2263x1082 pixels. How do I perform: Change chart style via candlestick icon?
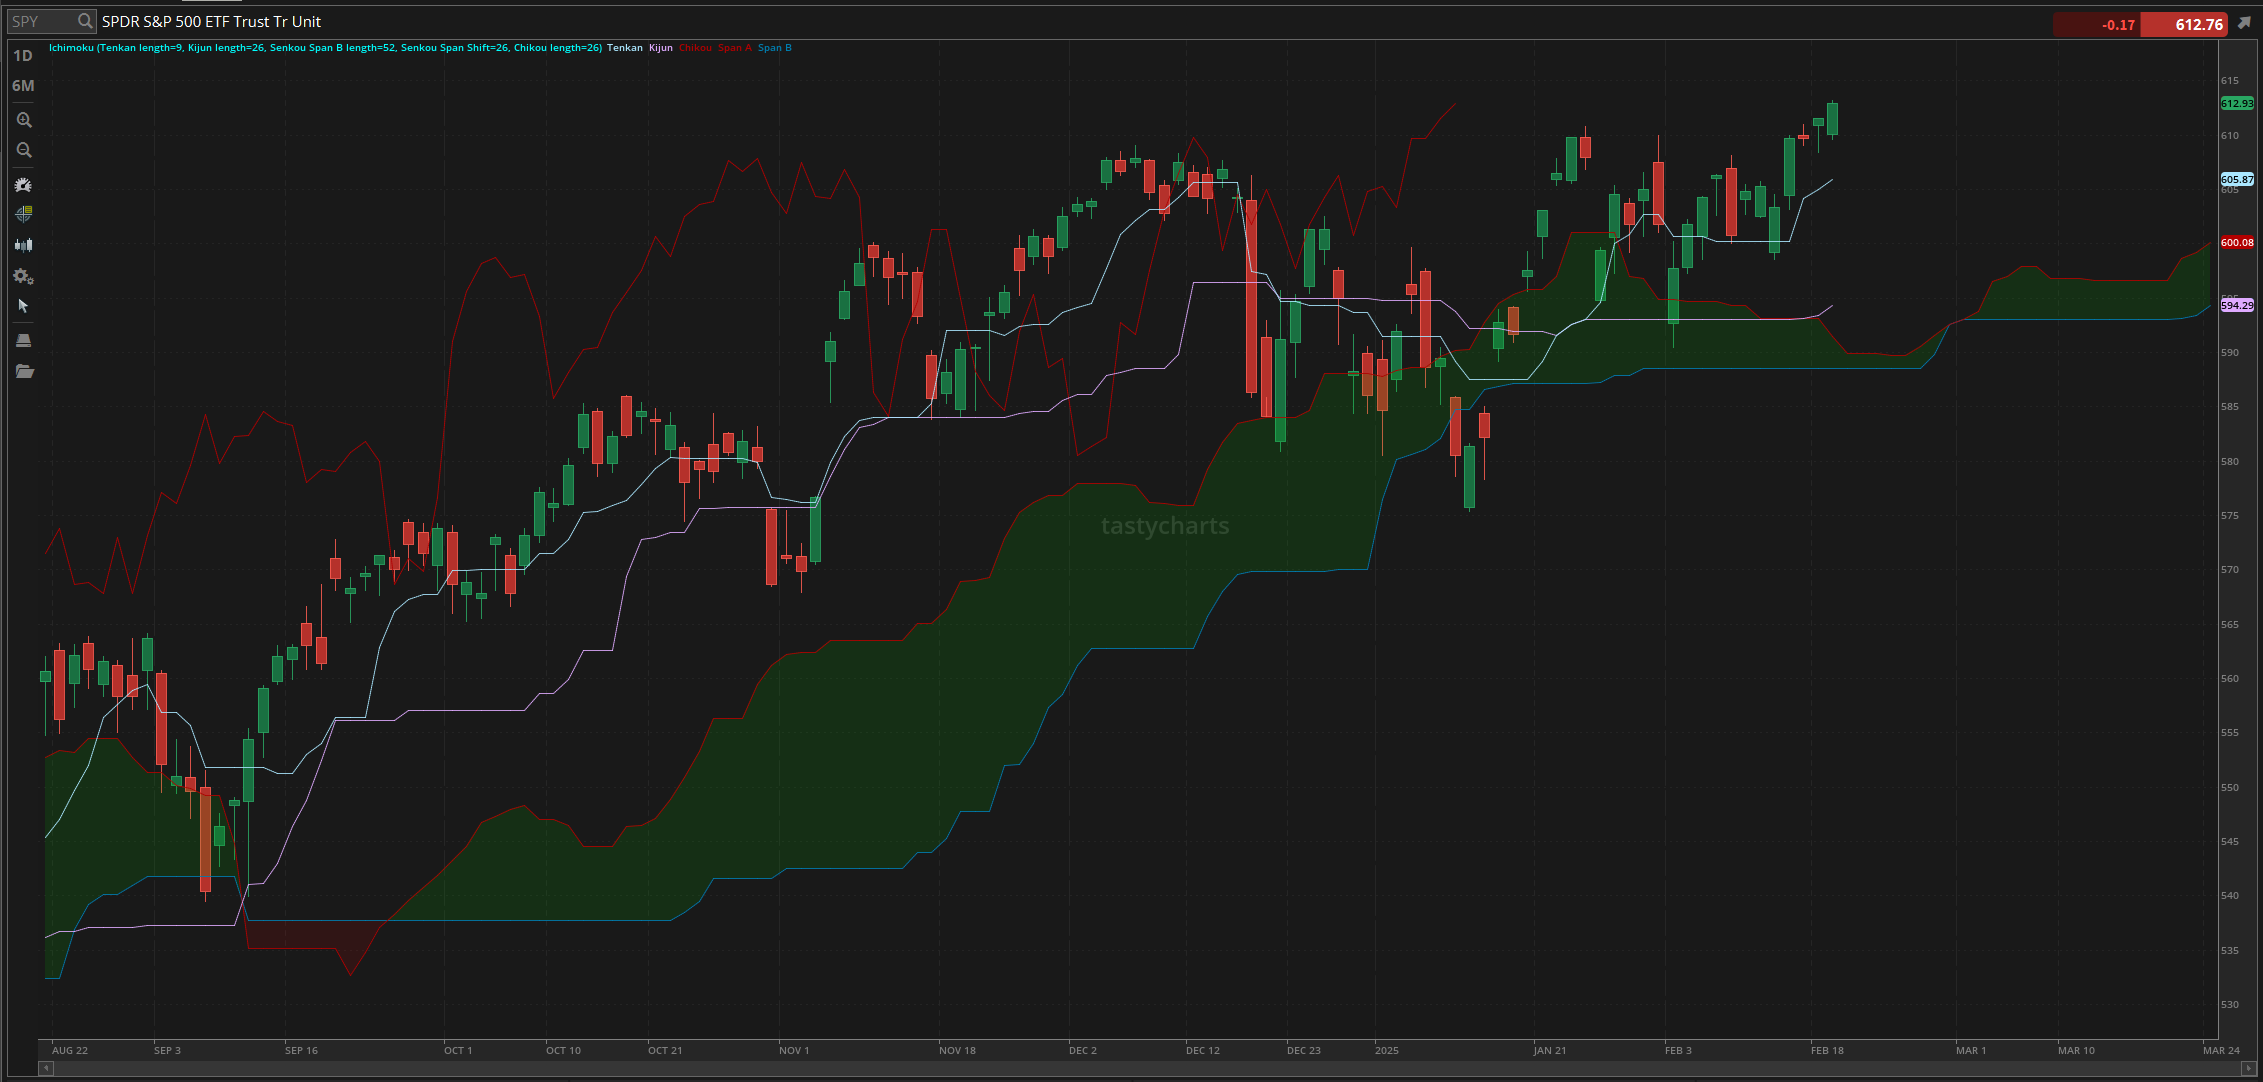[24, 244]
